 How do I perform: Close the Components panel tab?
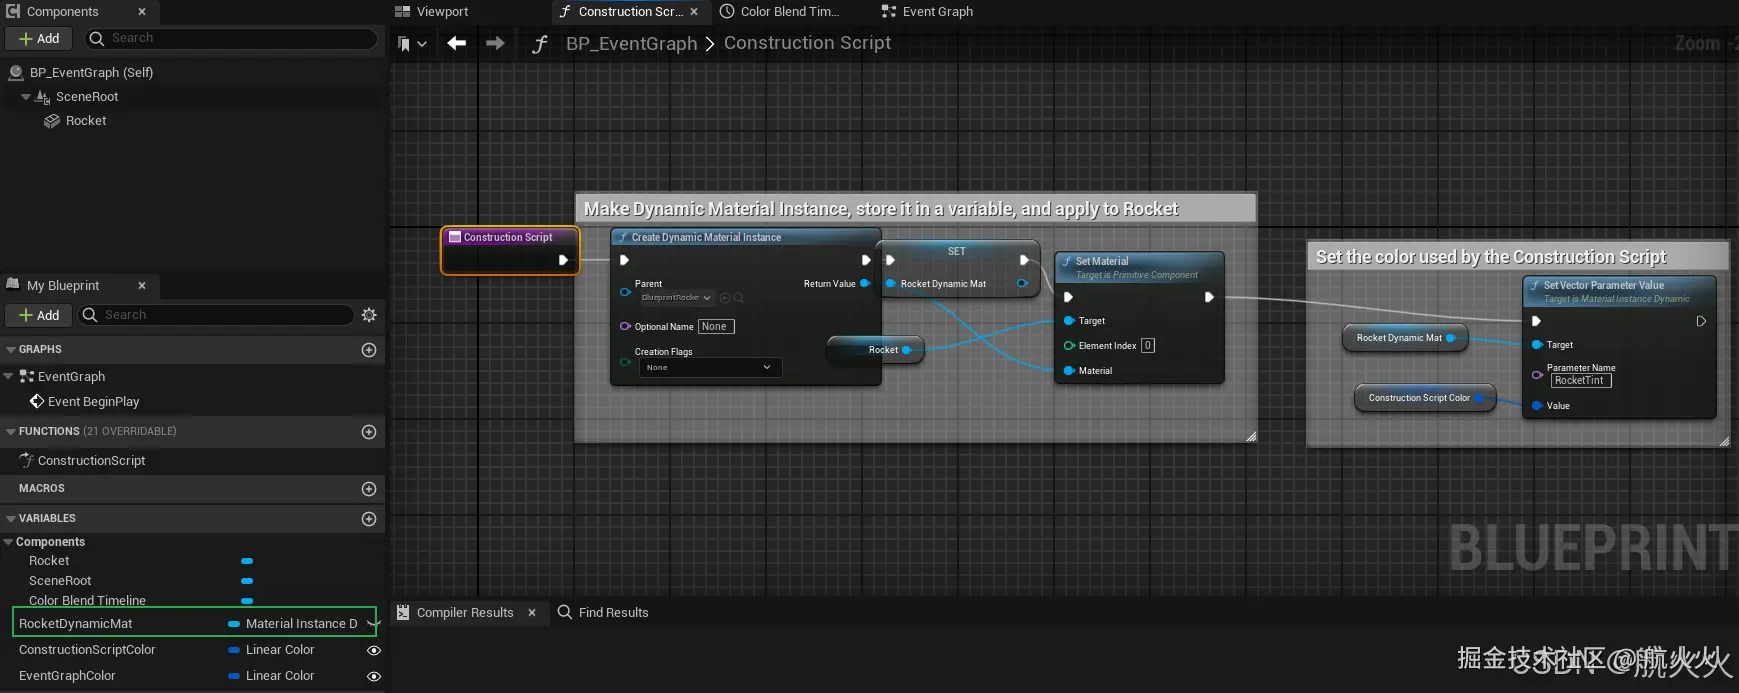(142, 12)
